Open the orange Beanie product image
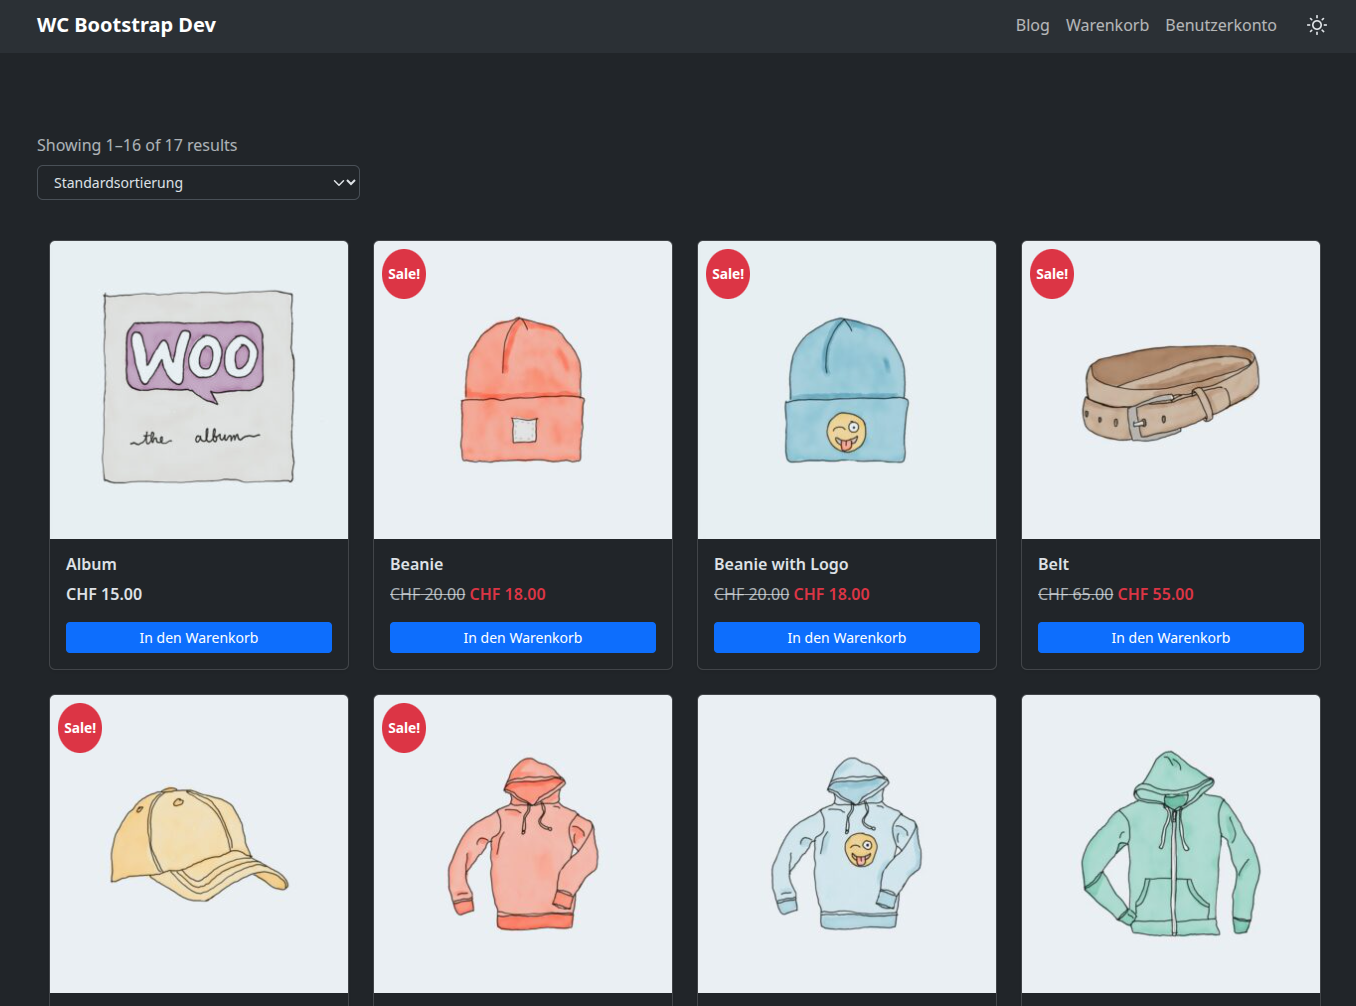Screen dimensions: 1356x1006 (x=523, y=390)
